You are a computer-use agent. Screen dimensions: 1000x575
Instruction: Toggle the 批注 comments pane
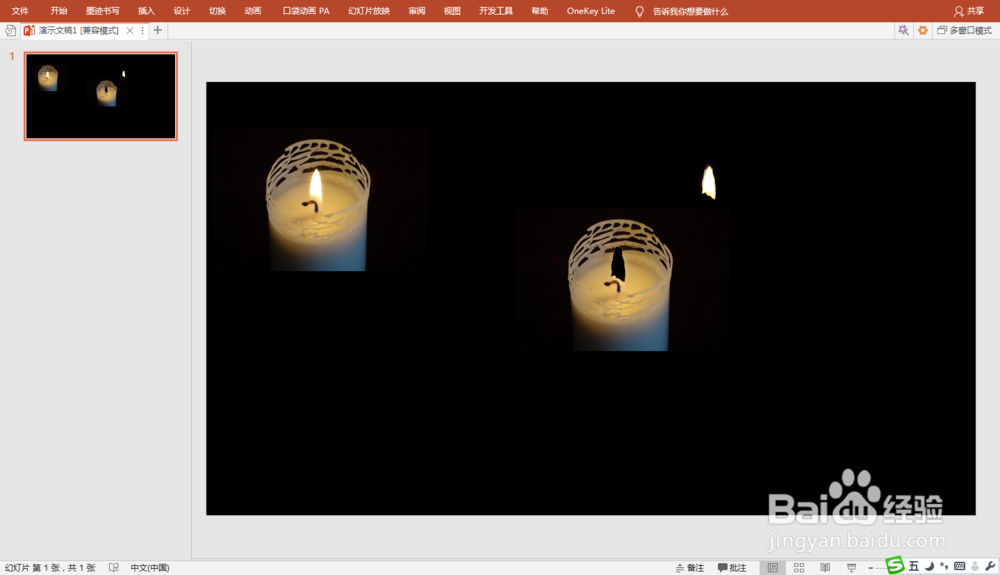[x=732, y=567]
